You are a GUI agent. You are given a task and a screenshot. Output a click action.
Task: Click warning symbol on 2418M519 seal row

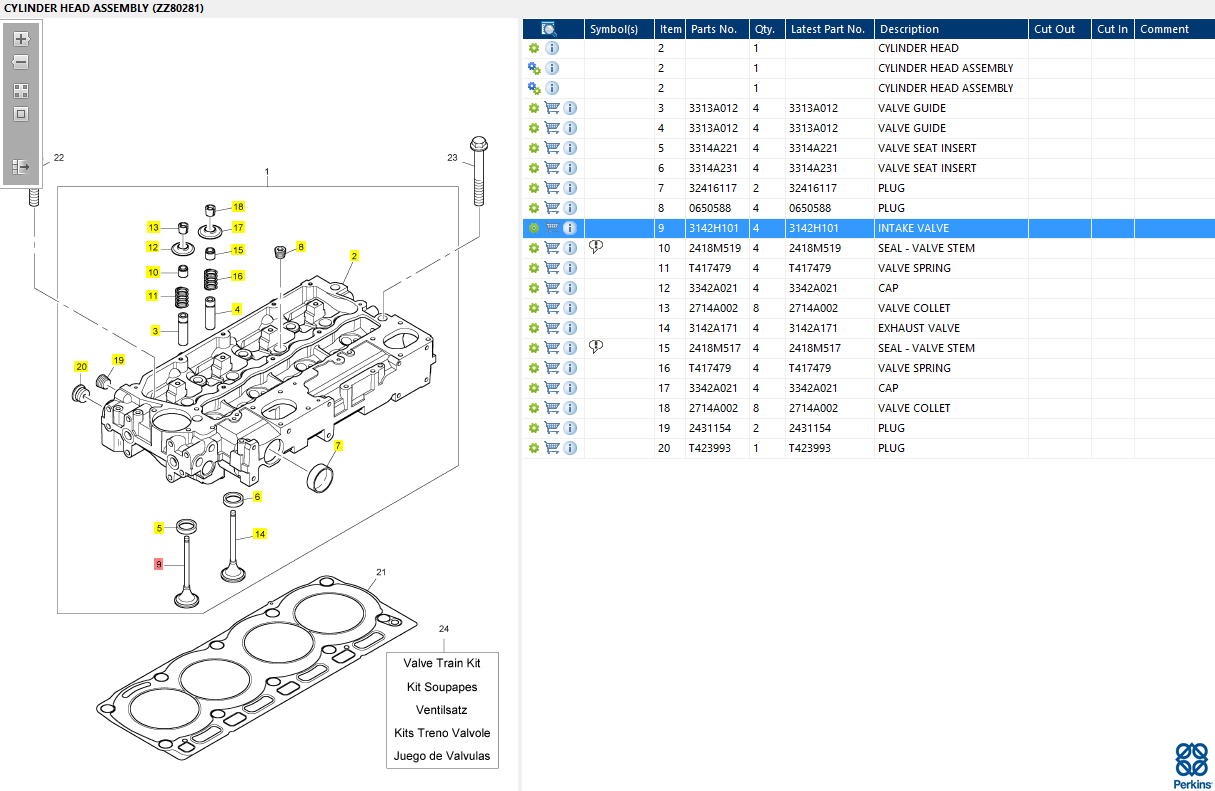(x=597, y=247)
